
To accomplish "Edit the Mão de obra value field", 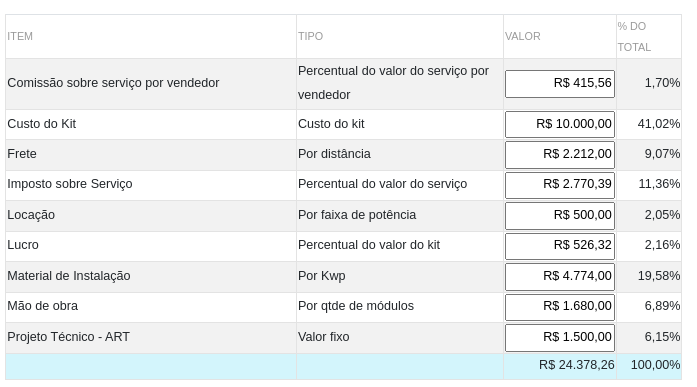I will coord(560,307).
